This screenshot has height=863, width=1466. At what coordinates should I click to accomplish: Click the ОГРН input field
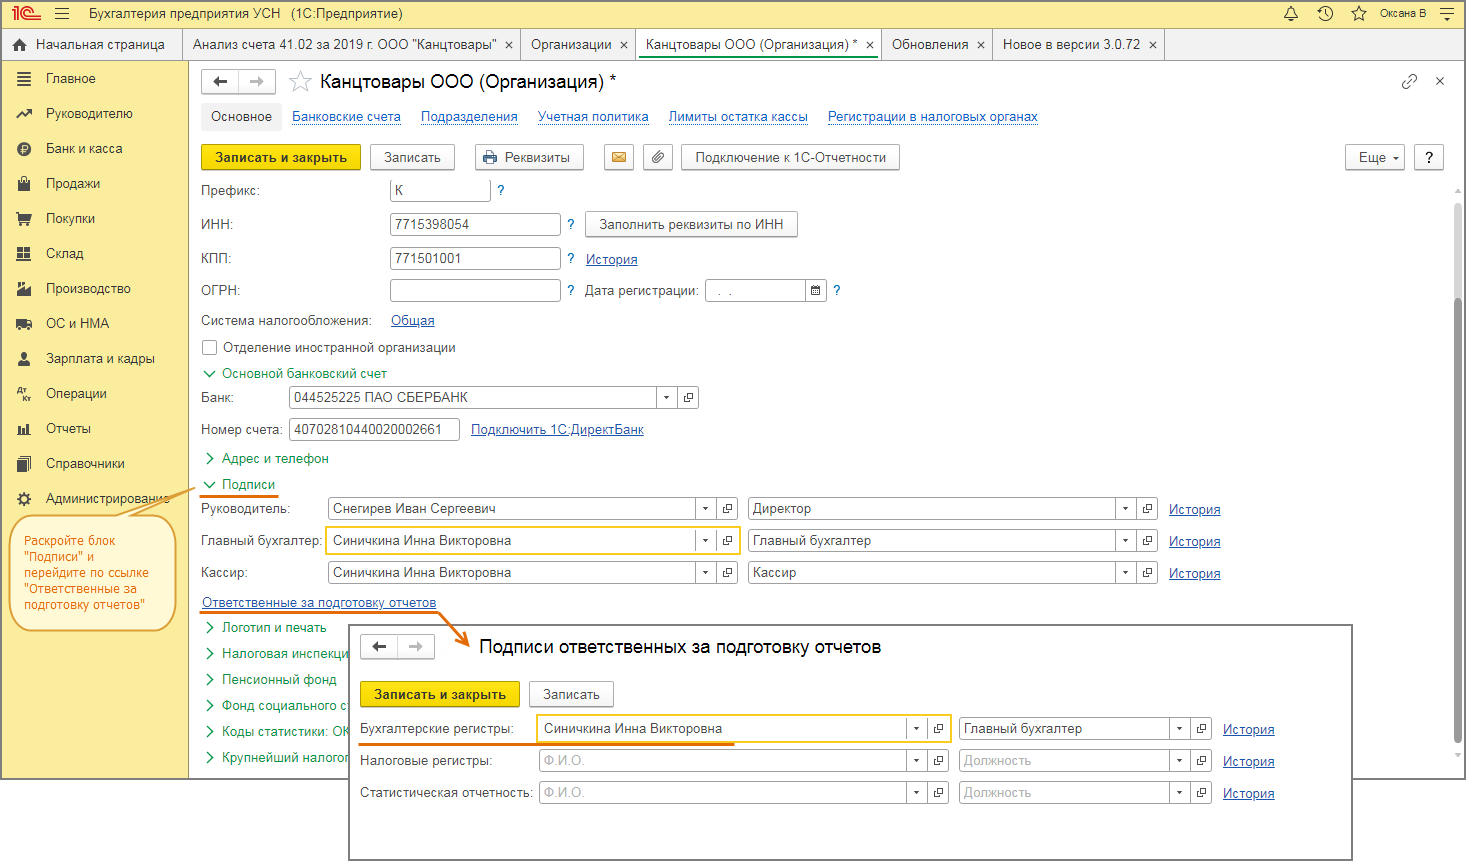point(475,291)
